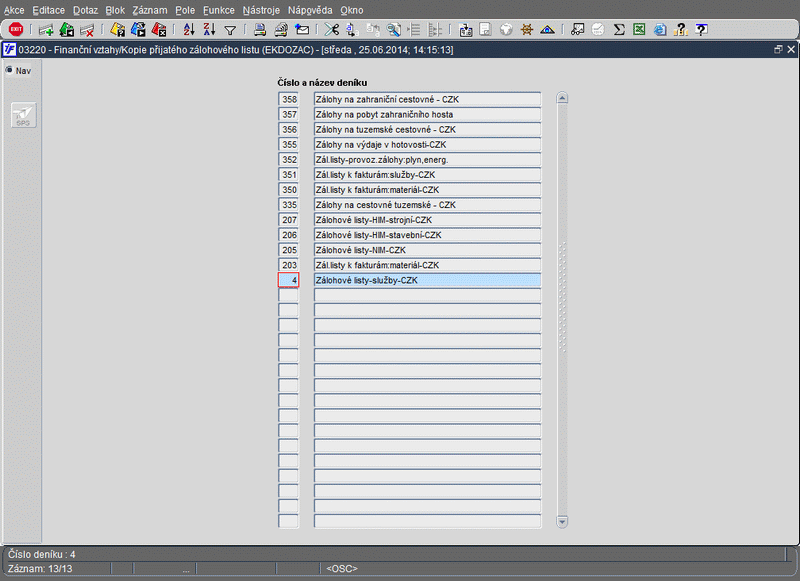Click the triangle with blue eye icon
This screenshot has width=800, height=581.
(x=547, y=30)
